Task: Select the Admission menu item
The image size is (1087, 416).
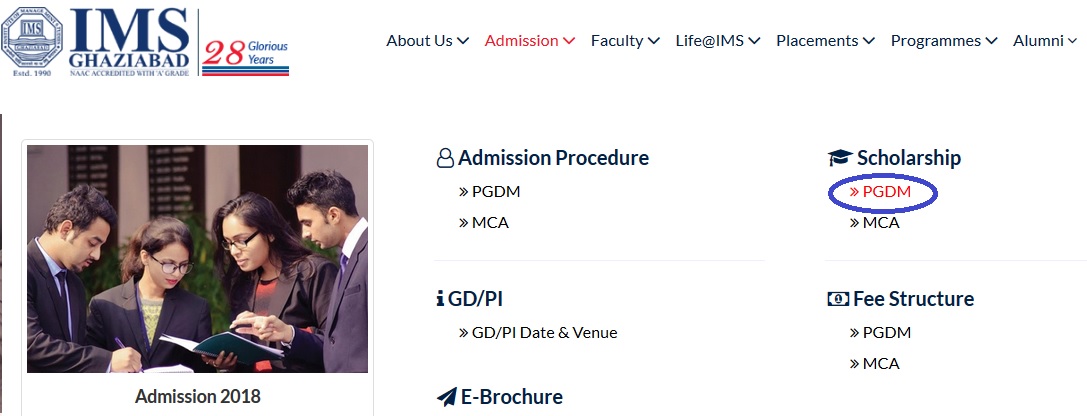Action: click(x=529, y=41)
